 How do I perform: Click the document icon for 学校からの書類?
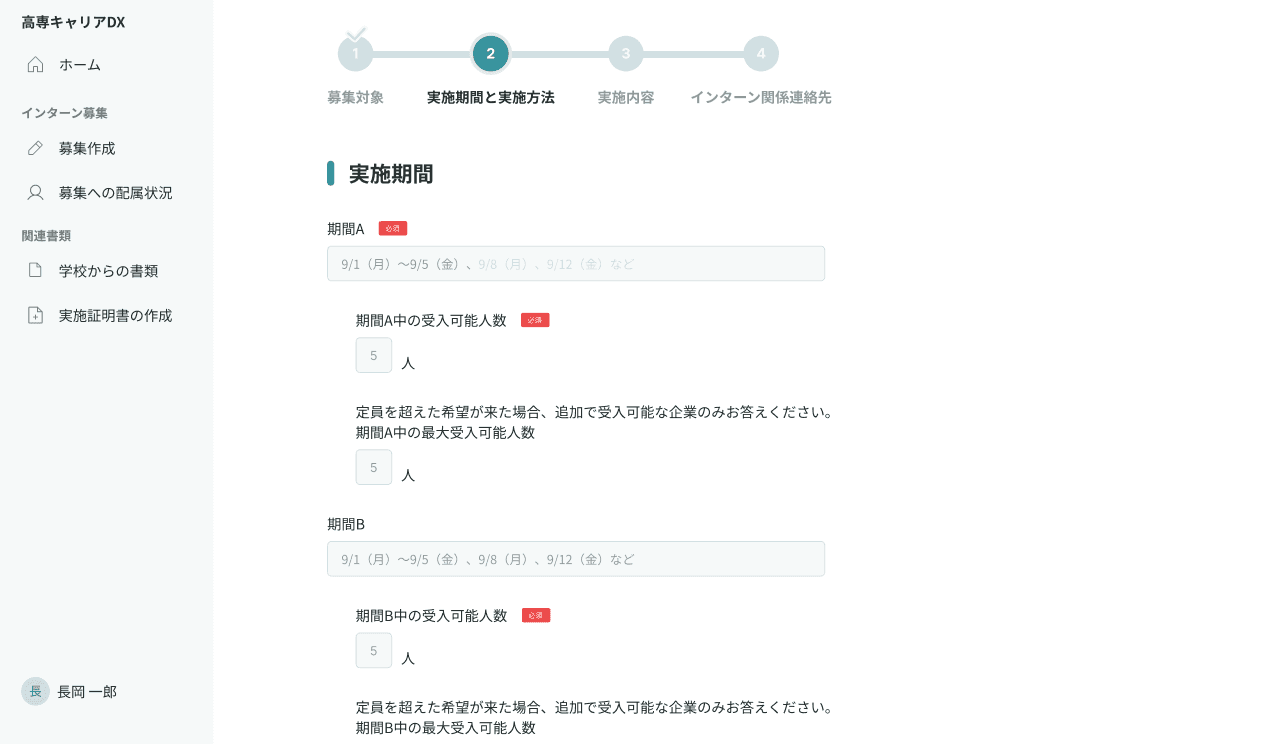coord(37,269)
